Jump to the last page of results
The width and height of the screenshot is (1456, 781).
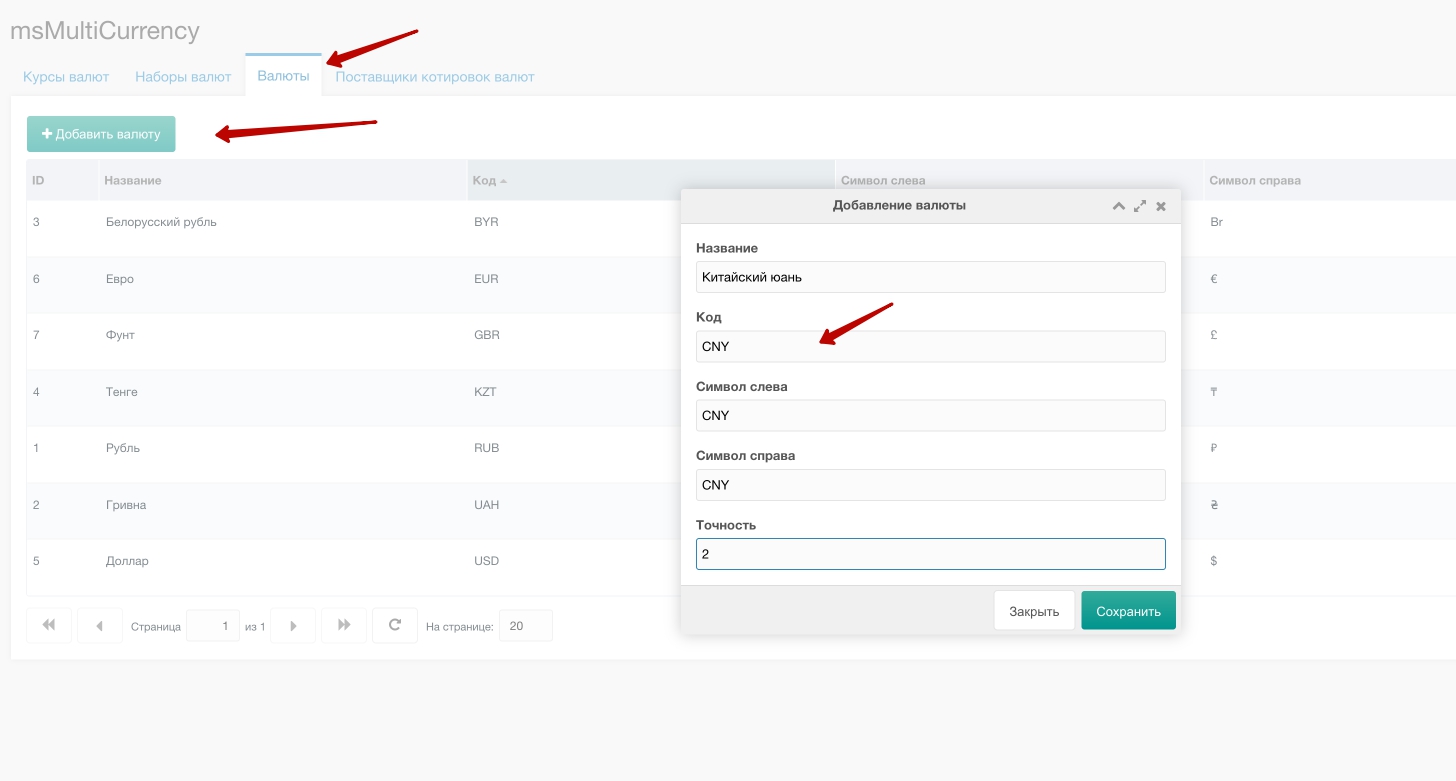click(344, 625)
